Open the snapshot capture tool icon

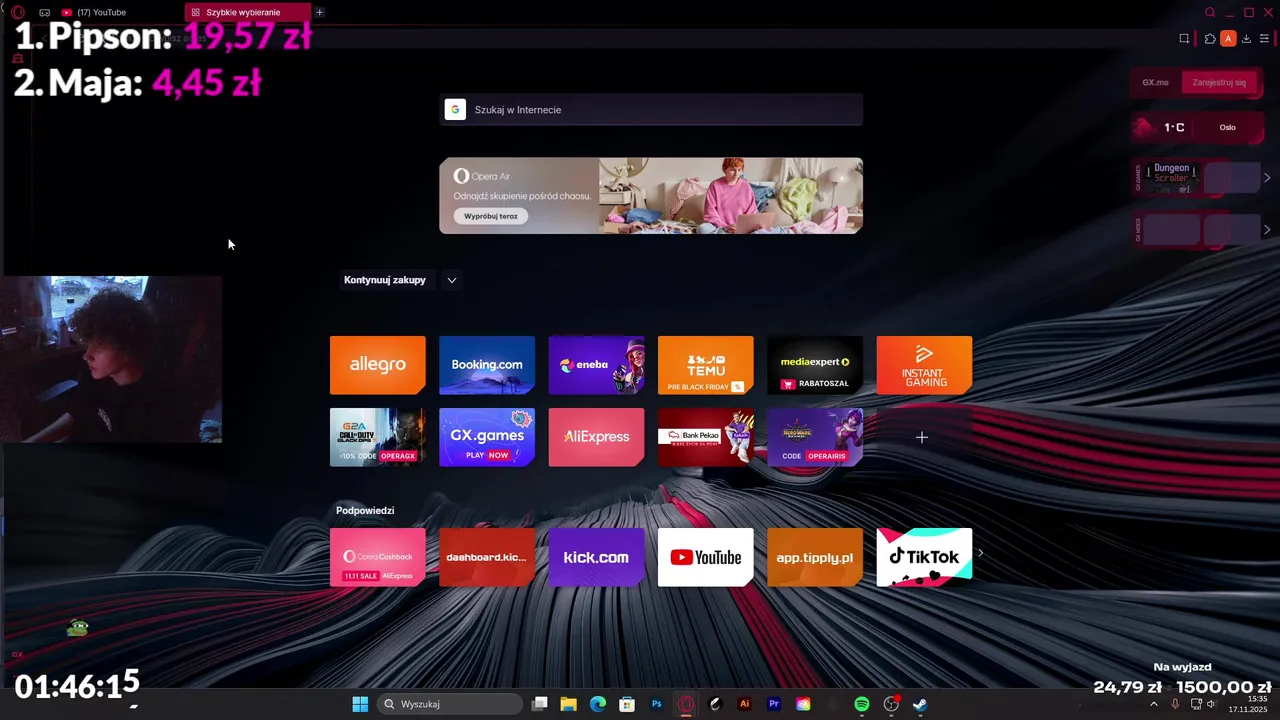coord(1184,38)
